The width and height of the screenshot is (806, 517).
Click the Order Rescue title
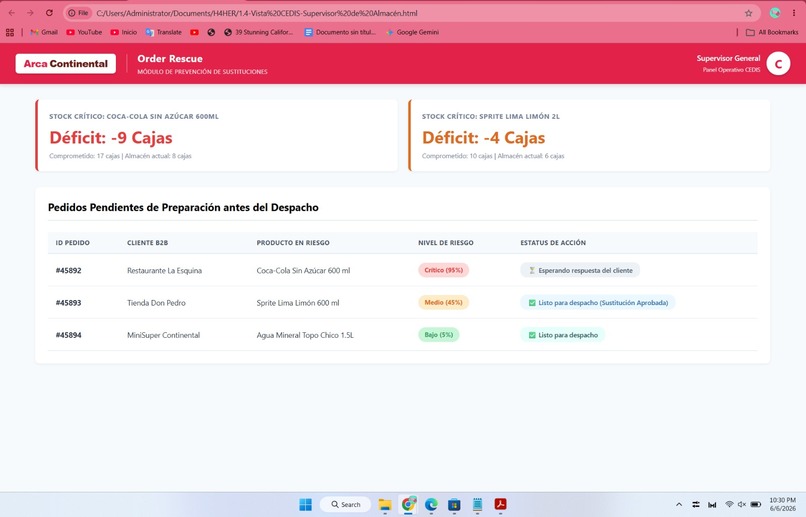[x=170, y=59]
